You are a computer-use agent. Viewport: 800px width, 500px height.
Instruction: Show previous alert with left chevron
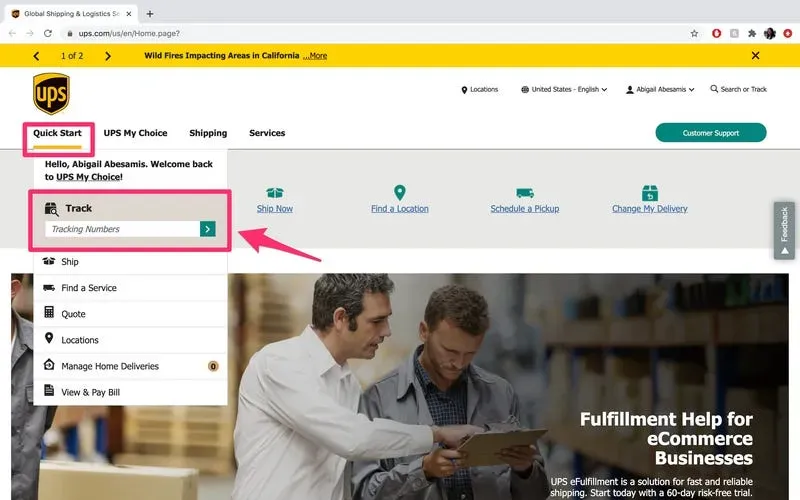coord(36,56)
